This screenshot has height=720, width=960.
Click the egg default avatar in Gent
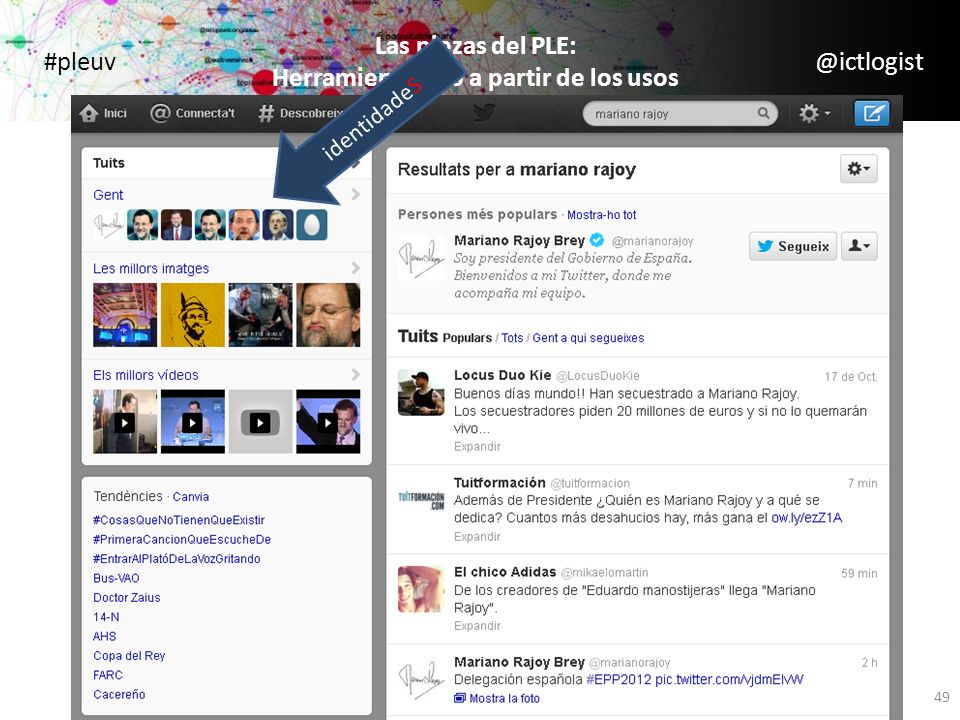tap(312, 225)
